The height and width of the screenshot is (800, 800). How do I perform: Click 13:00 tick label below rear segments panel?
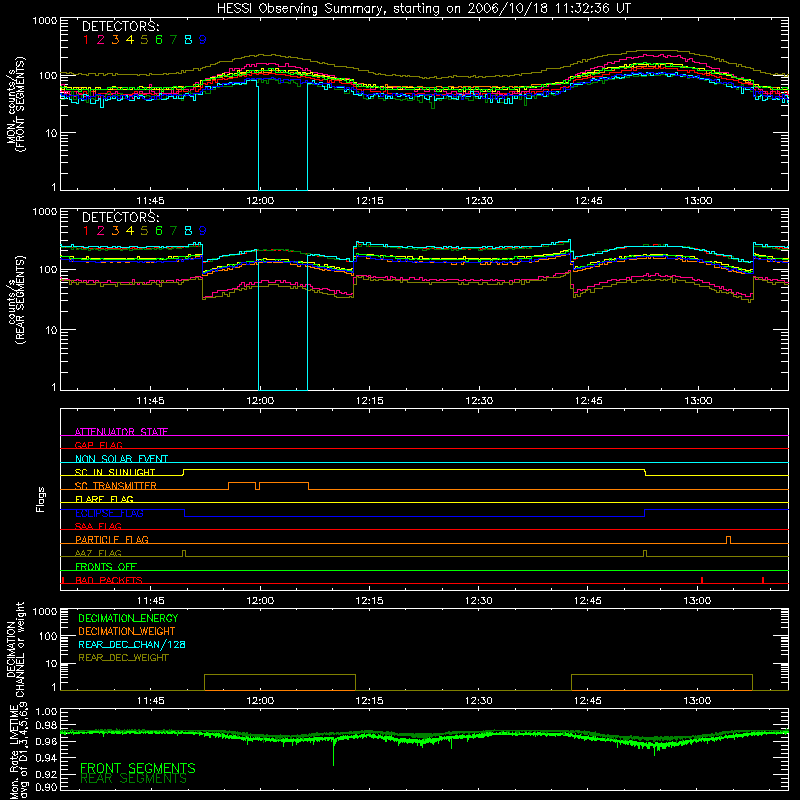pos(698,401)
